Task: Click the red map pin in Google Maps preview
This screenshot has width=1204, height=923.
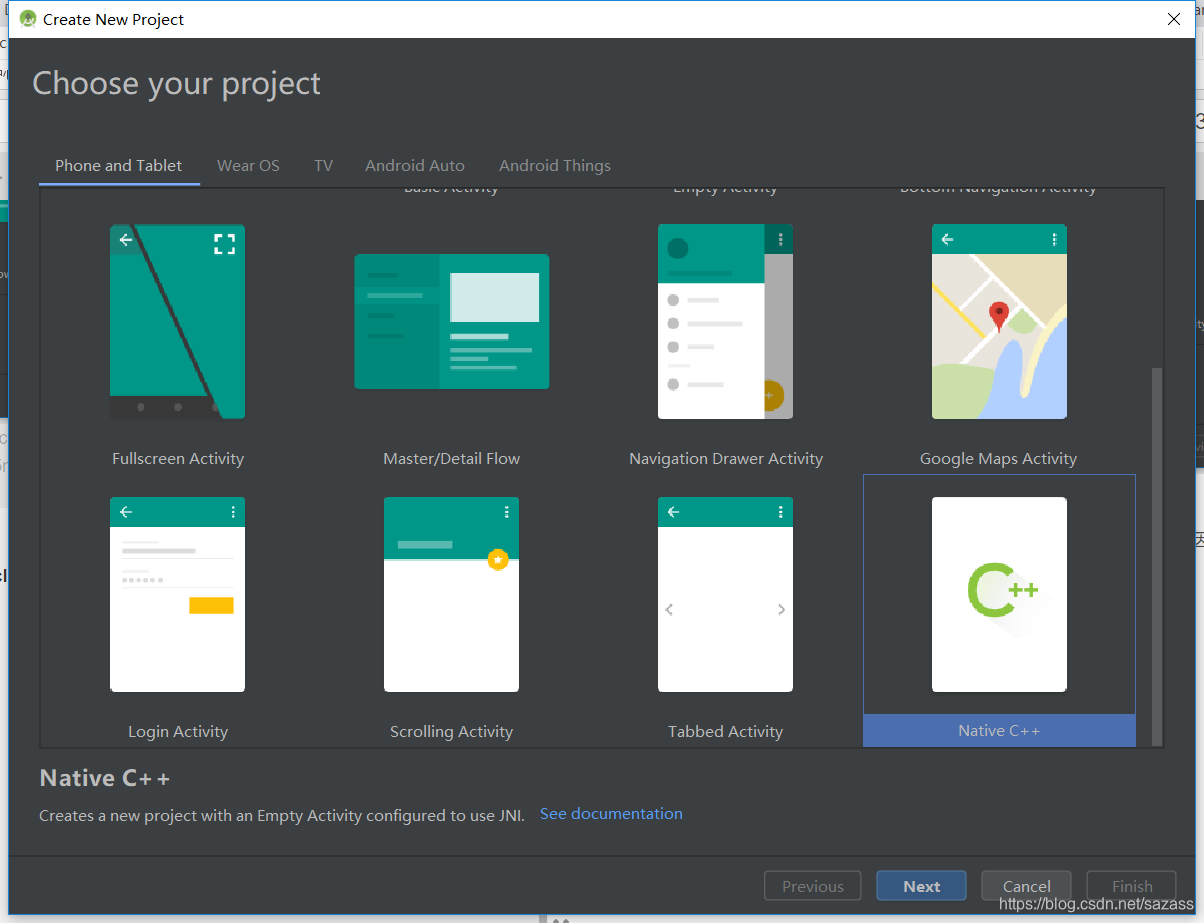Action: [x=999, y=316]
